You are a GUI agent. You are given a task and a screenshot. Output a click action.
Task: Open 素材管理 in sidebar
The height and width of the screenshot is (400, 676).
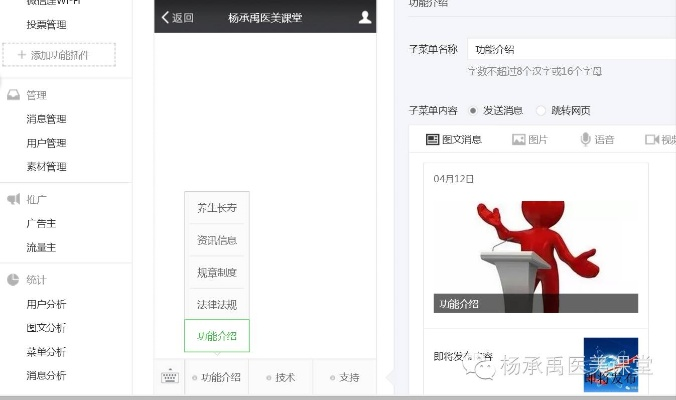point(46,167)
